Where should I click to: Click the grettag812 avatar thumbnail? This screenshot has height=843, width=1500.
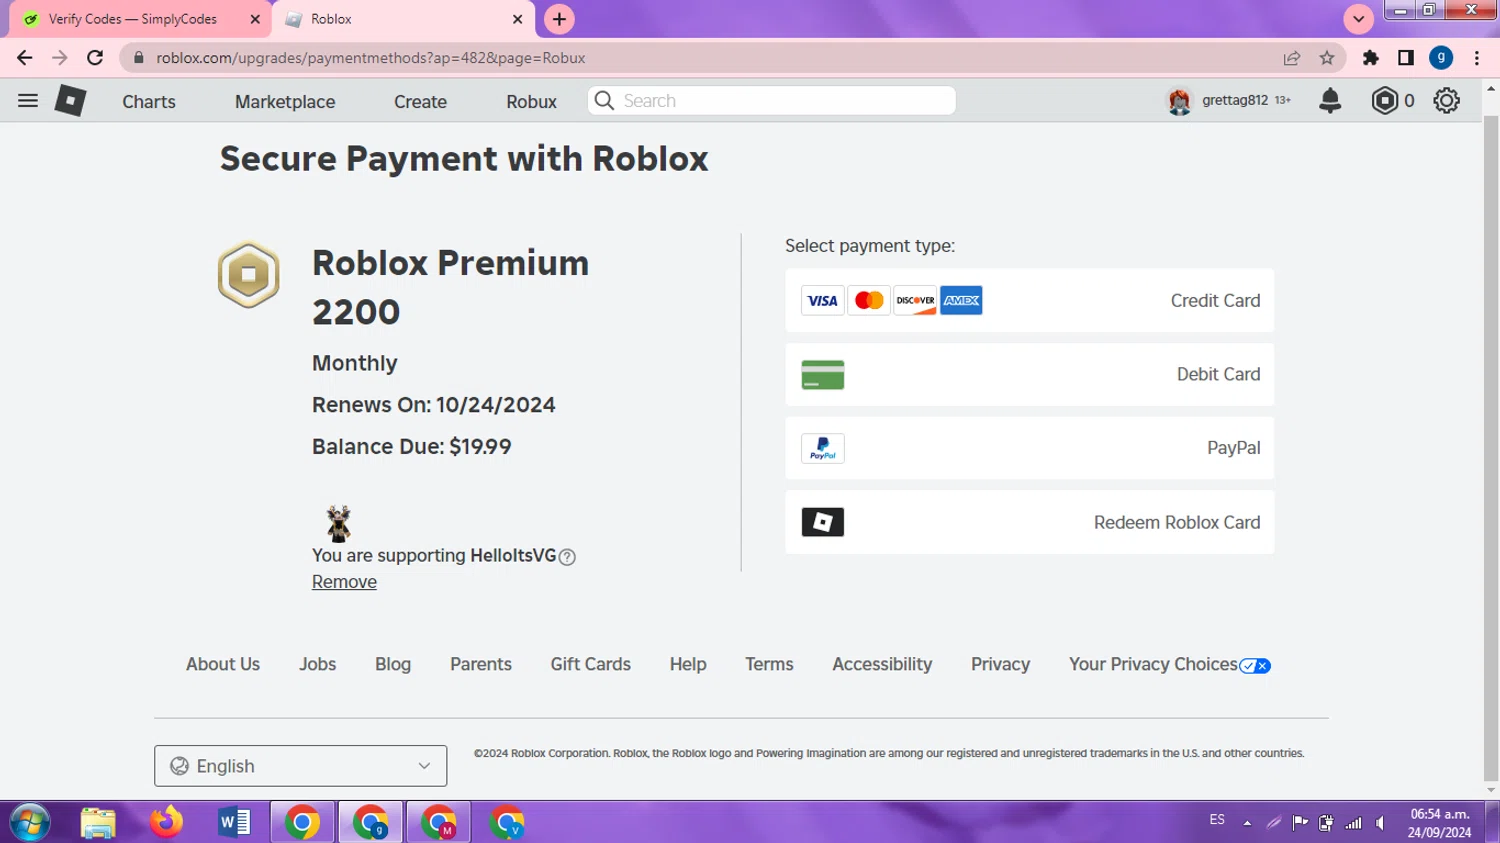pyautogui.click(x=1179, y=101)
